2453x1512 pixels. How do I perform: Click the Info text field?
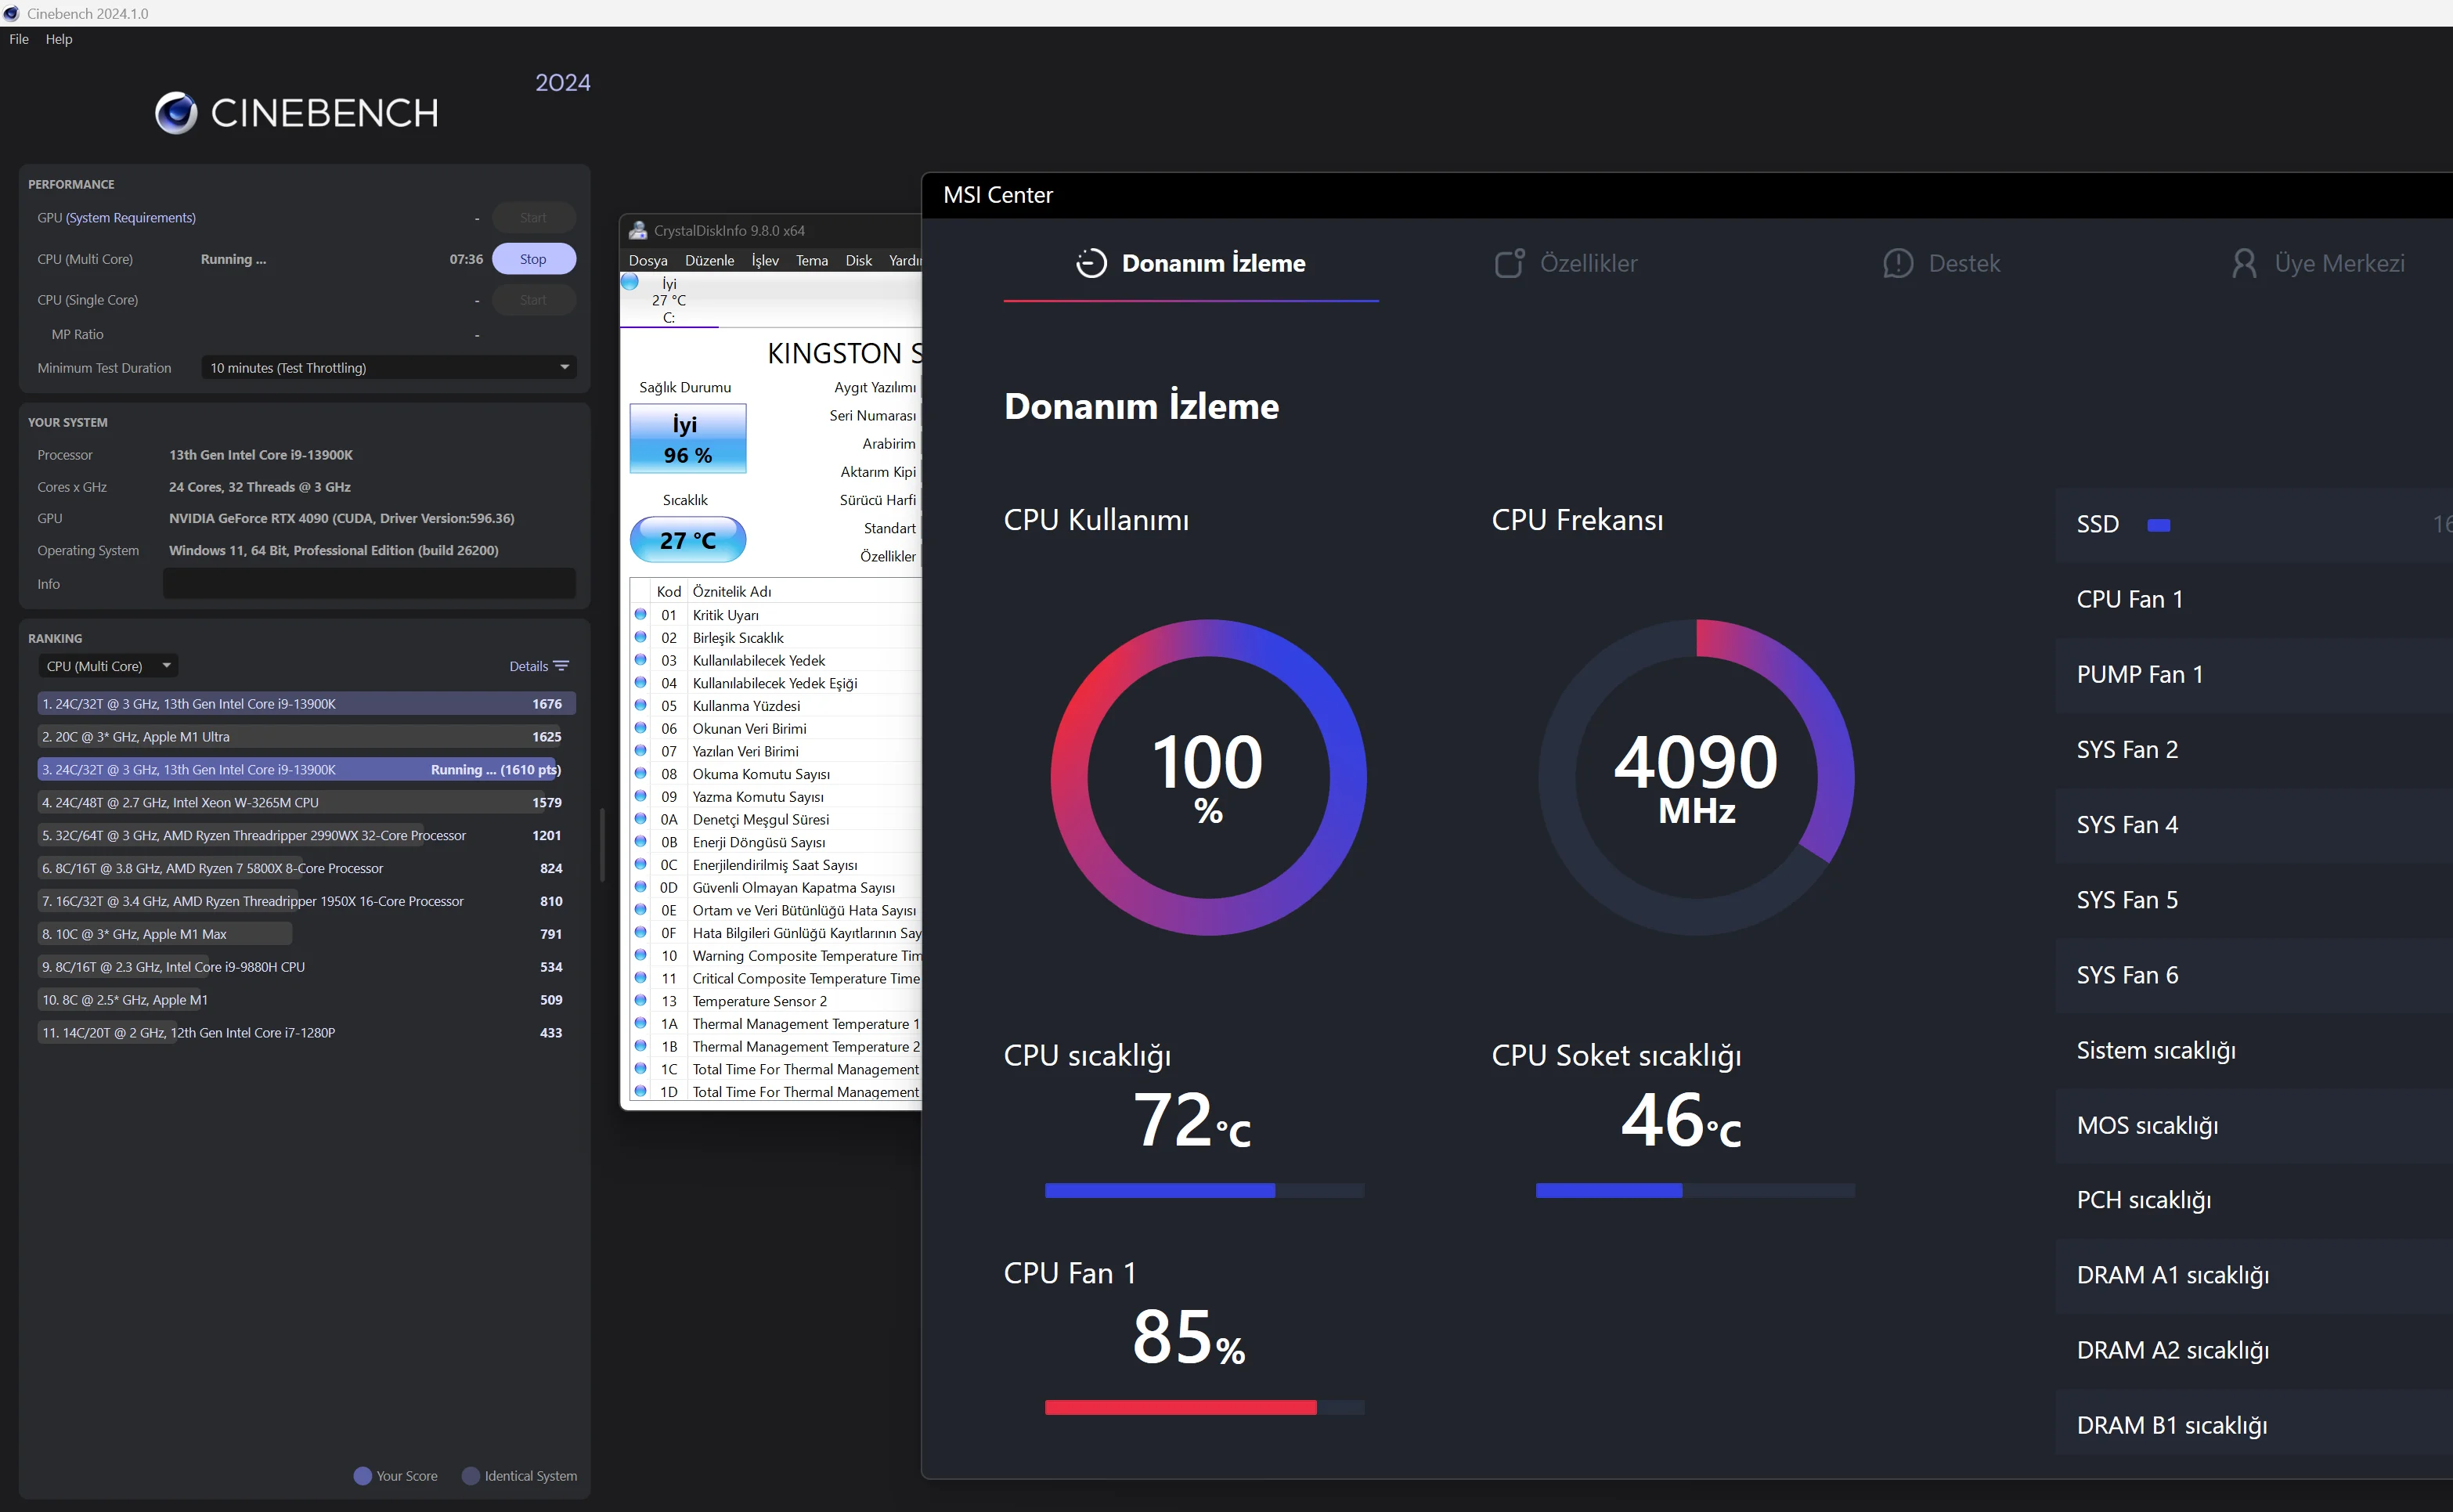click(x=369, y=584)
